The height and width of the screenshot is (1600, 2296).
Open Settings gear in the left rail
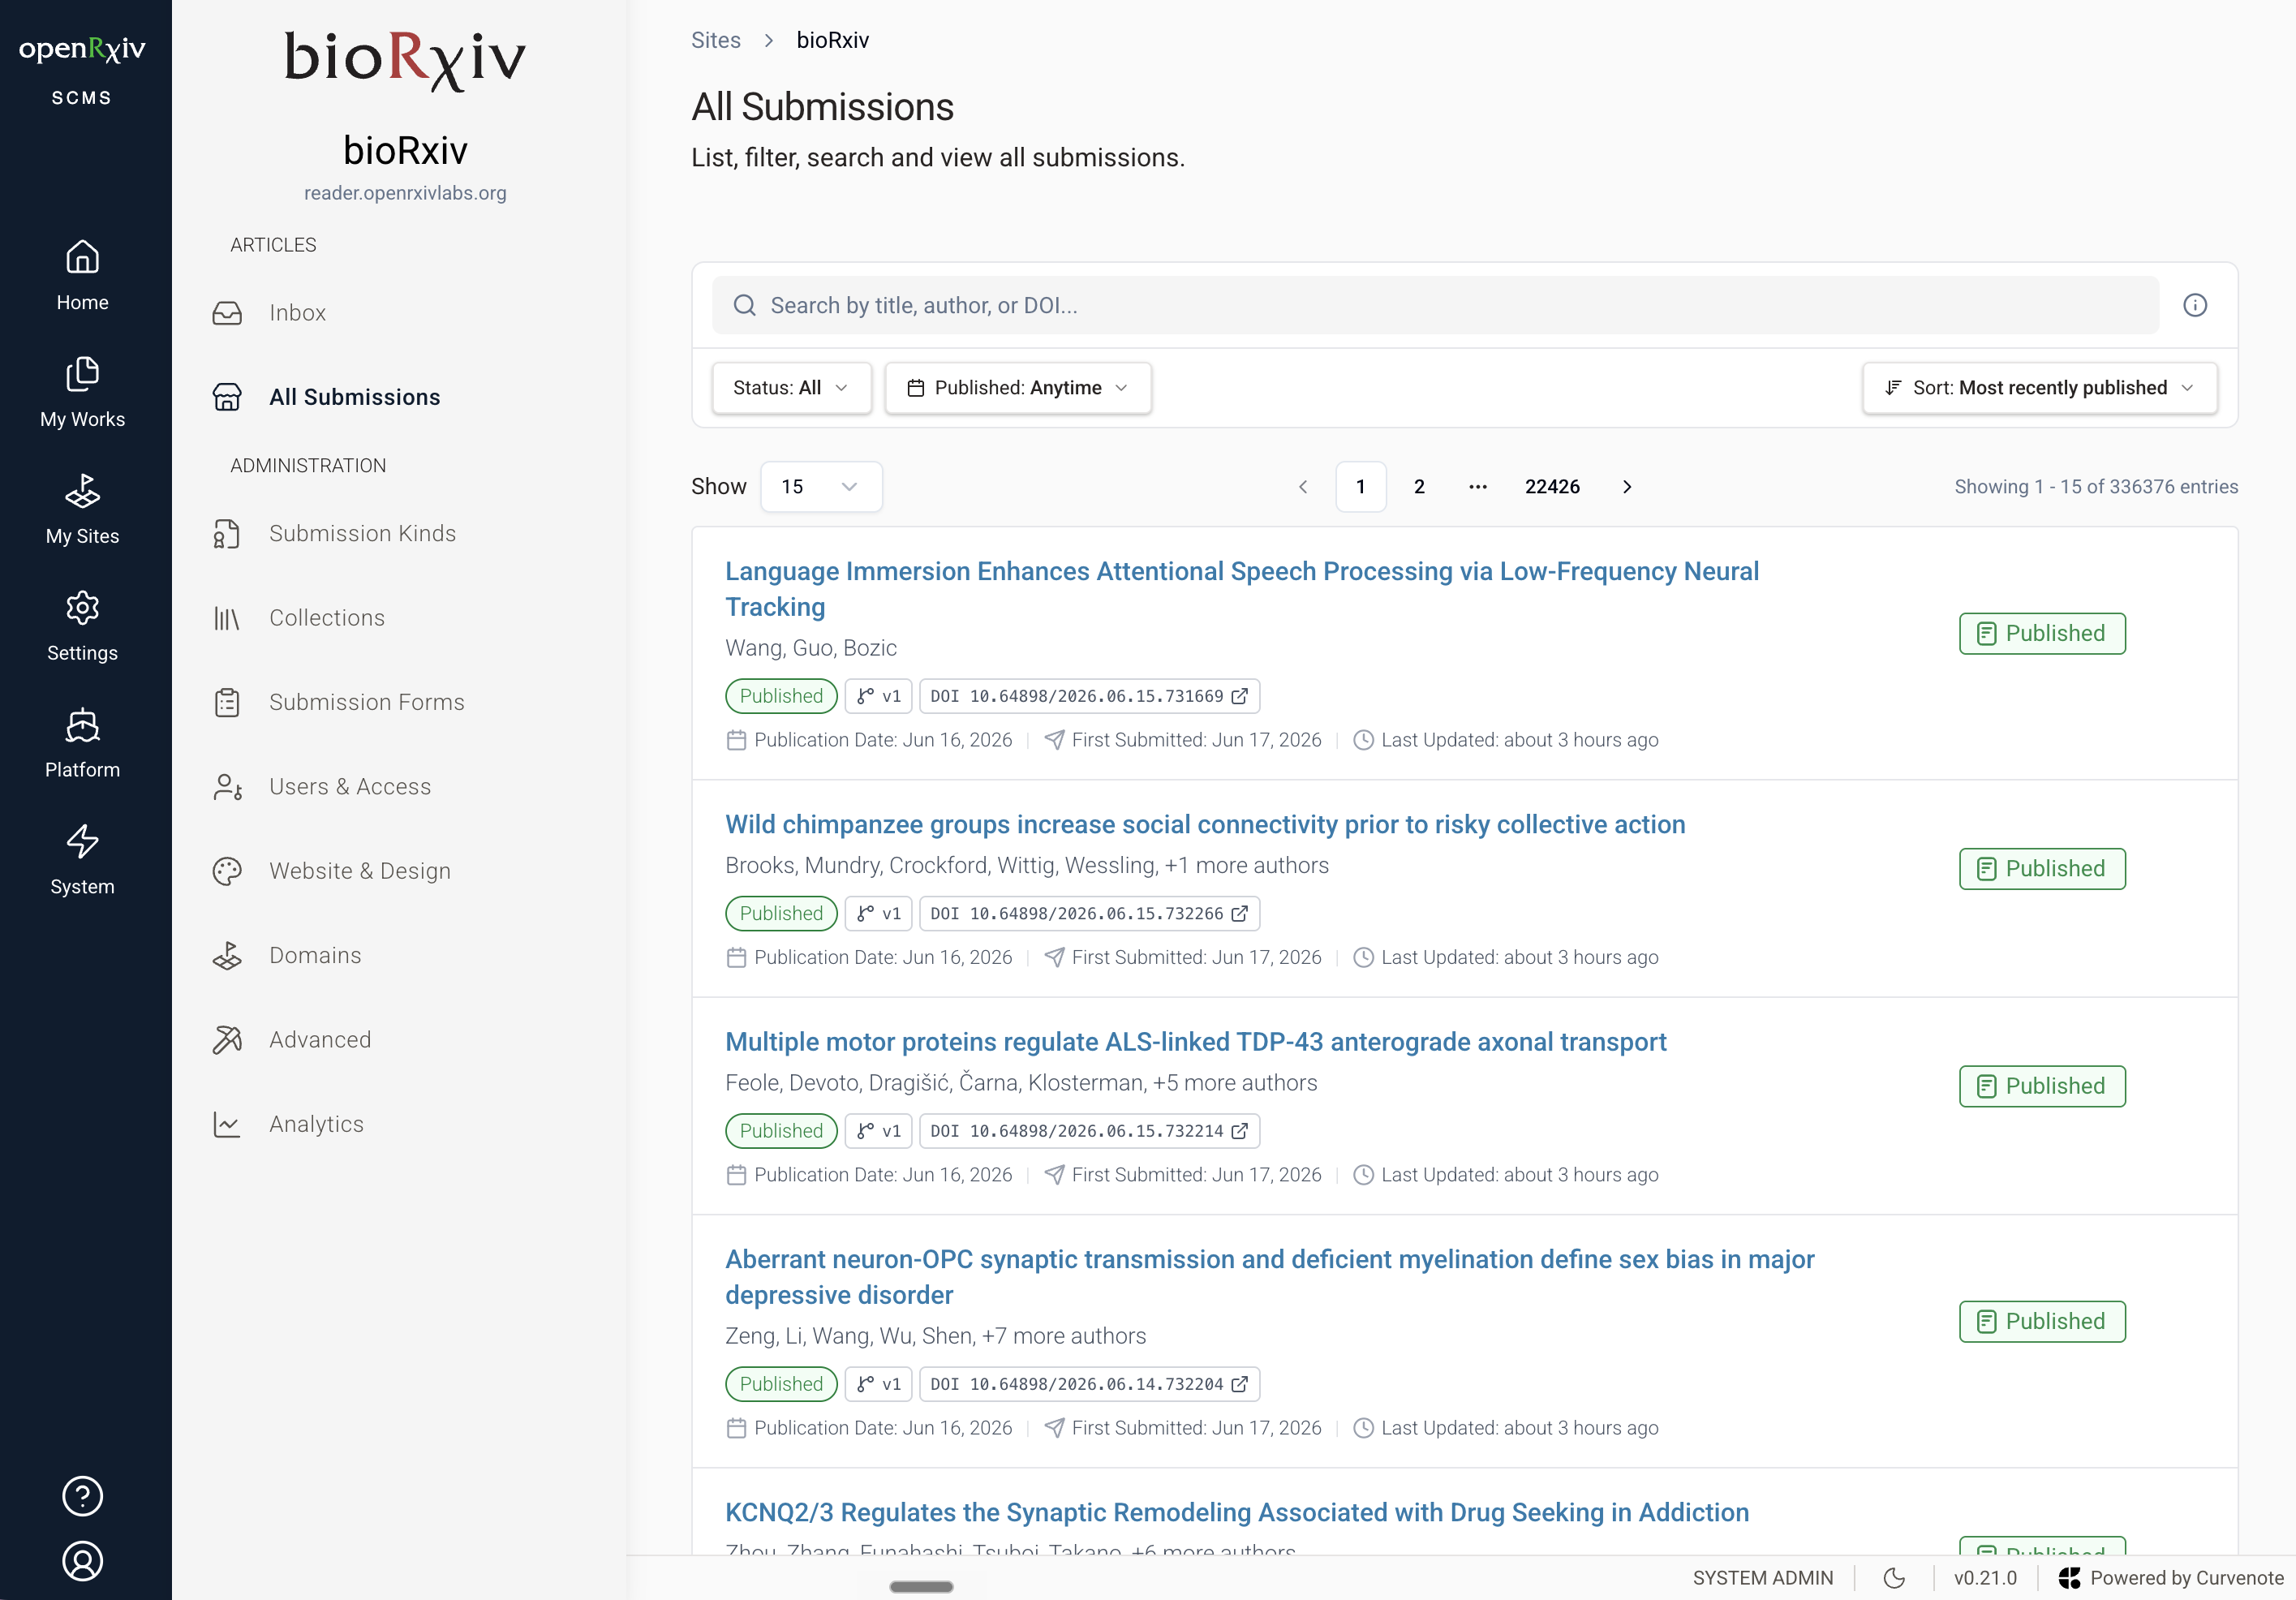pyautogui.click(x=82, y=627)
